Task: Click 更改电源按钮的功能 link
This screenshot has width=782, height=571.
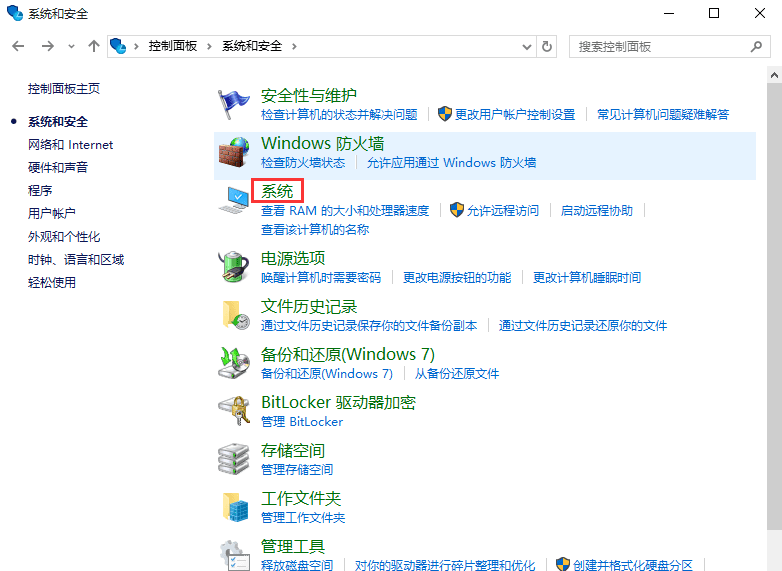Action: tap(457, 277)
